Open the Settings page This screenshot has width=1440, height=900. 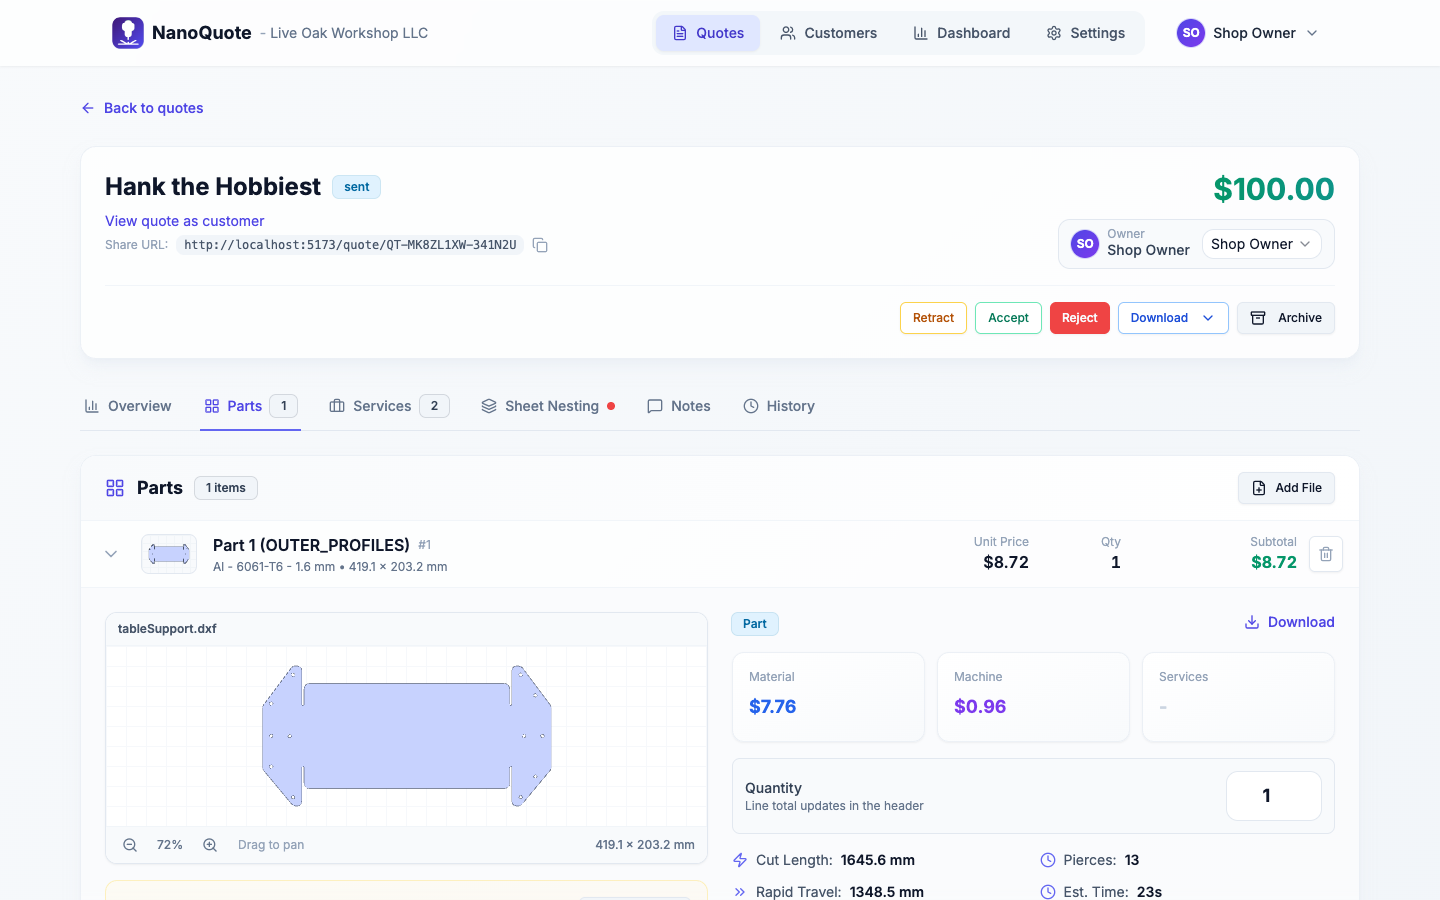click(1085, 33)
